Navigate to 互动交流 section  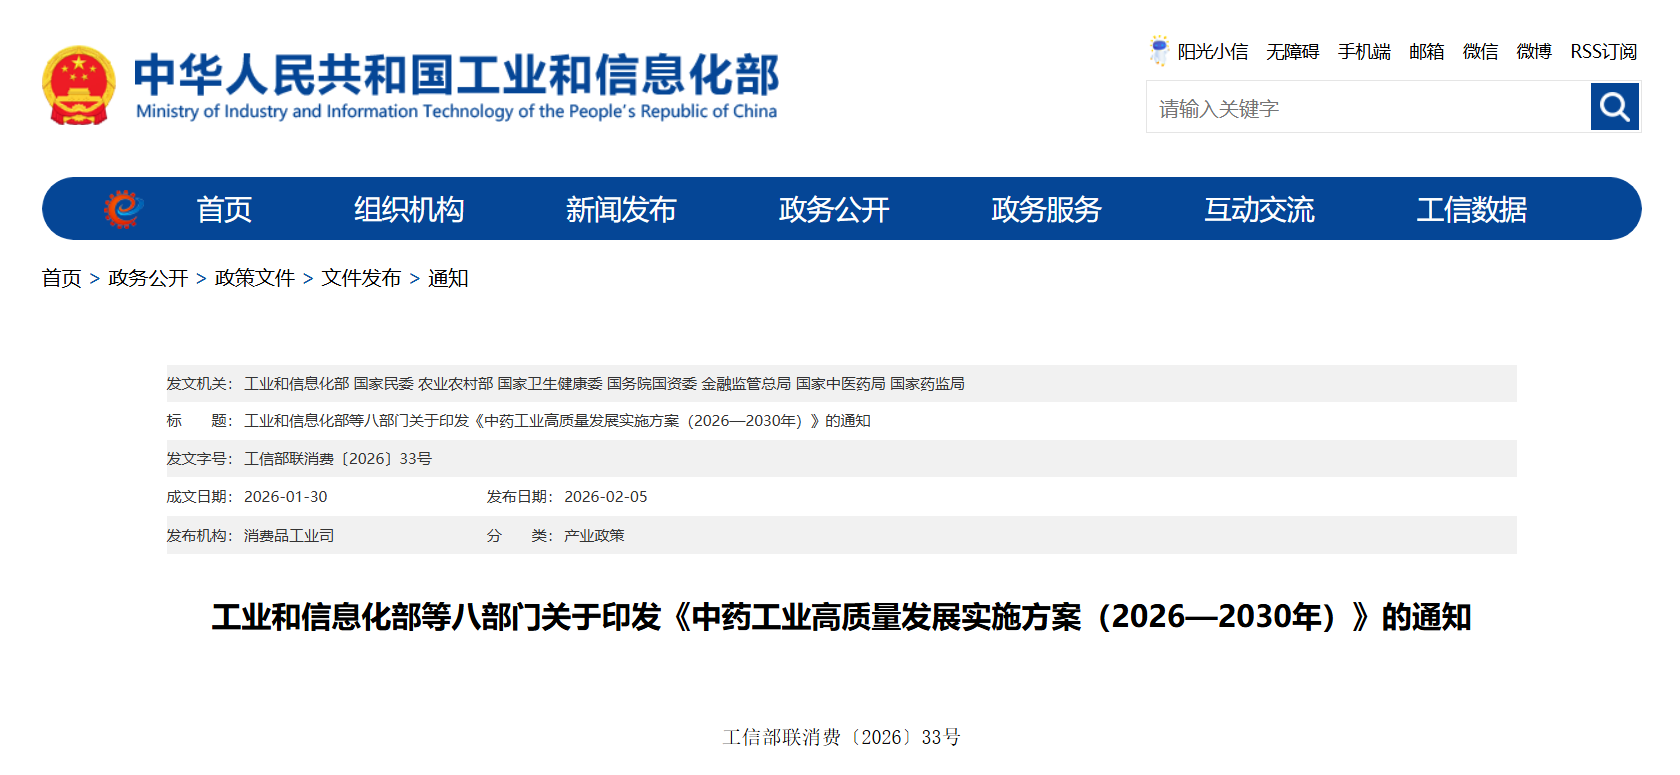[x=1259, y=209]
